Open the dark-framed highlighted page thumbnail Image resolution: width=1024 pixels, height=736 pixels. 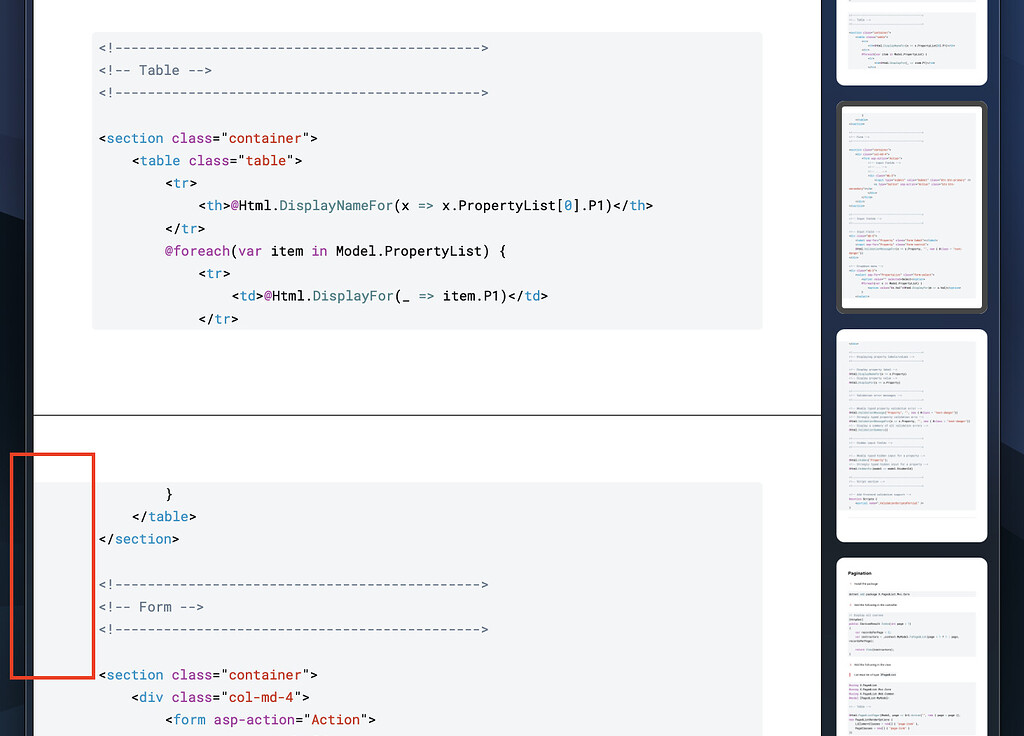pos(910,206)
